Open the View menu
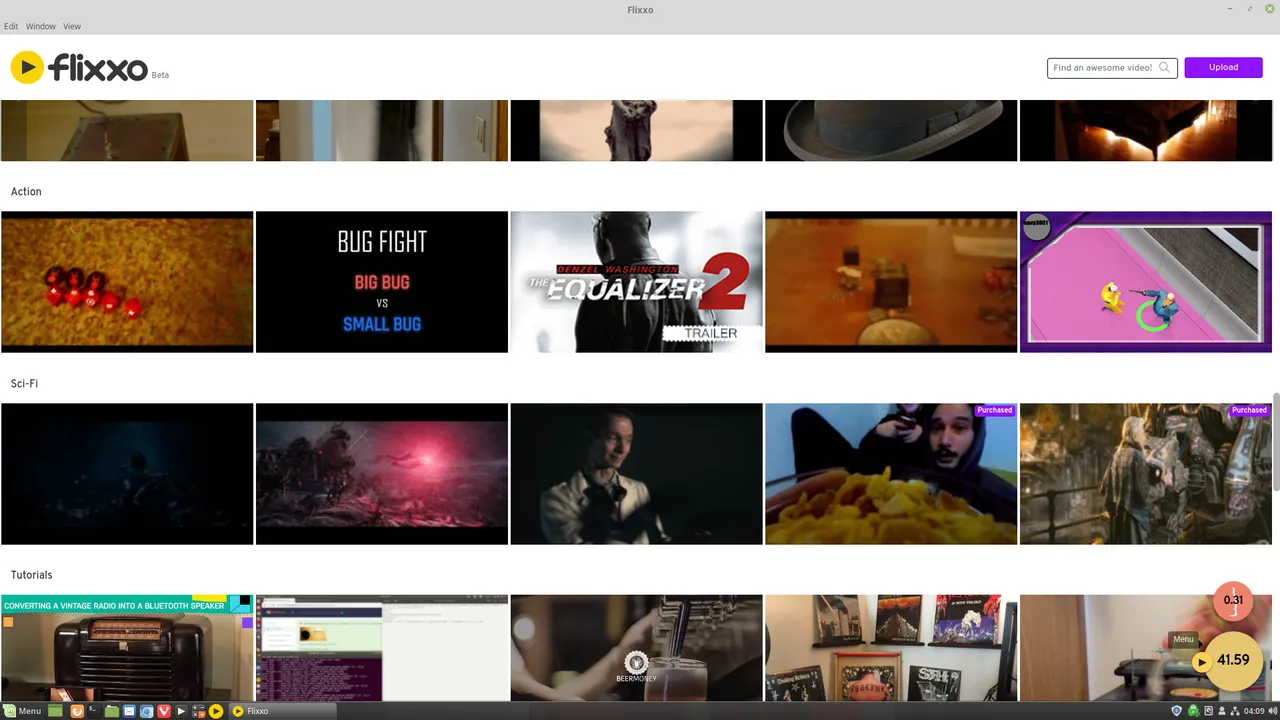This screenshot has height=720, width=1280. click(72, 26)
